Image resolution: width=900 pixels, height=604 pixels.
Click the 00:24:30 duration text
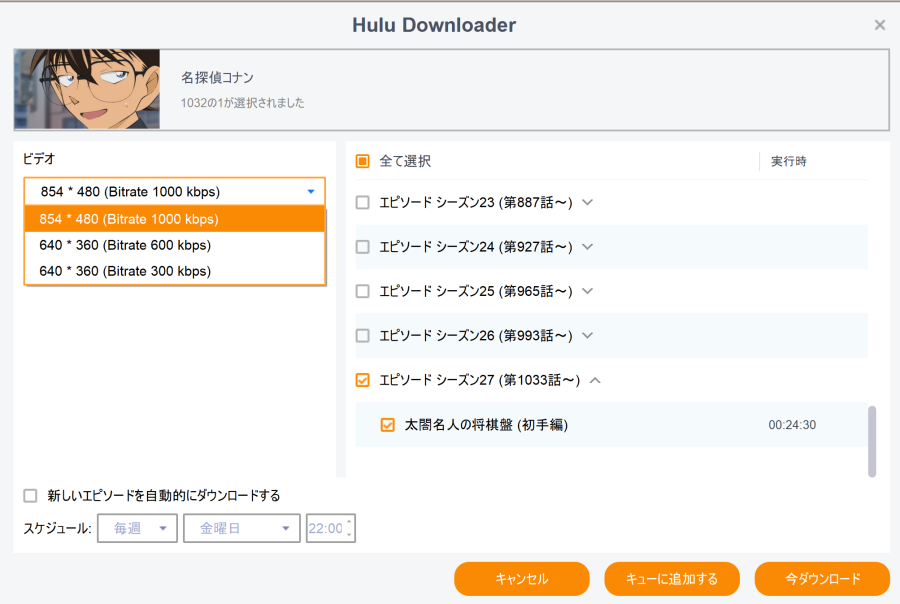(792, 425)
